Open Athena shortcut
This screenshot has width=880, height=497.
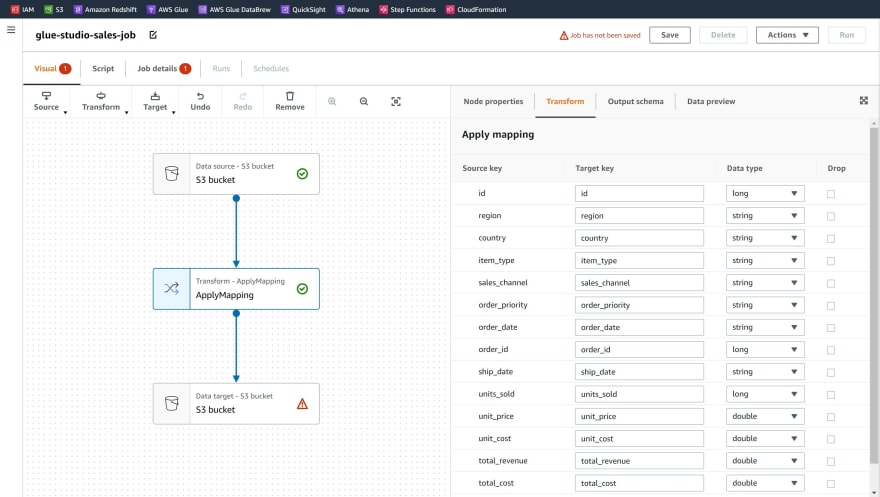[x=352, y=9]
